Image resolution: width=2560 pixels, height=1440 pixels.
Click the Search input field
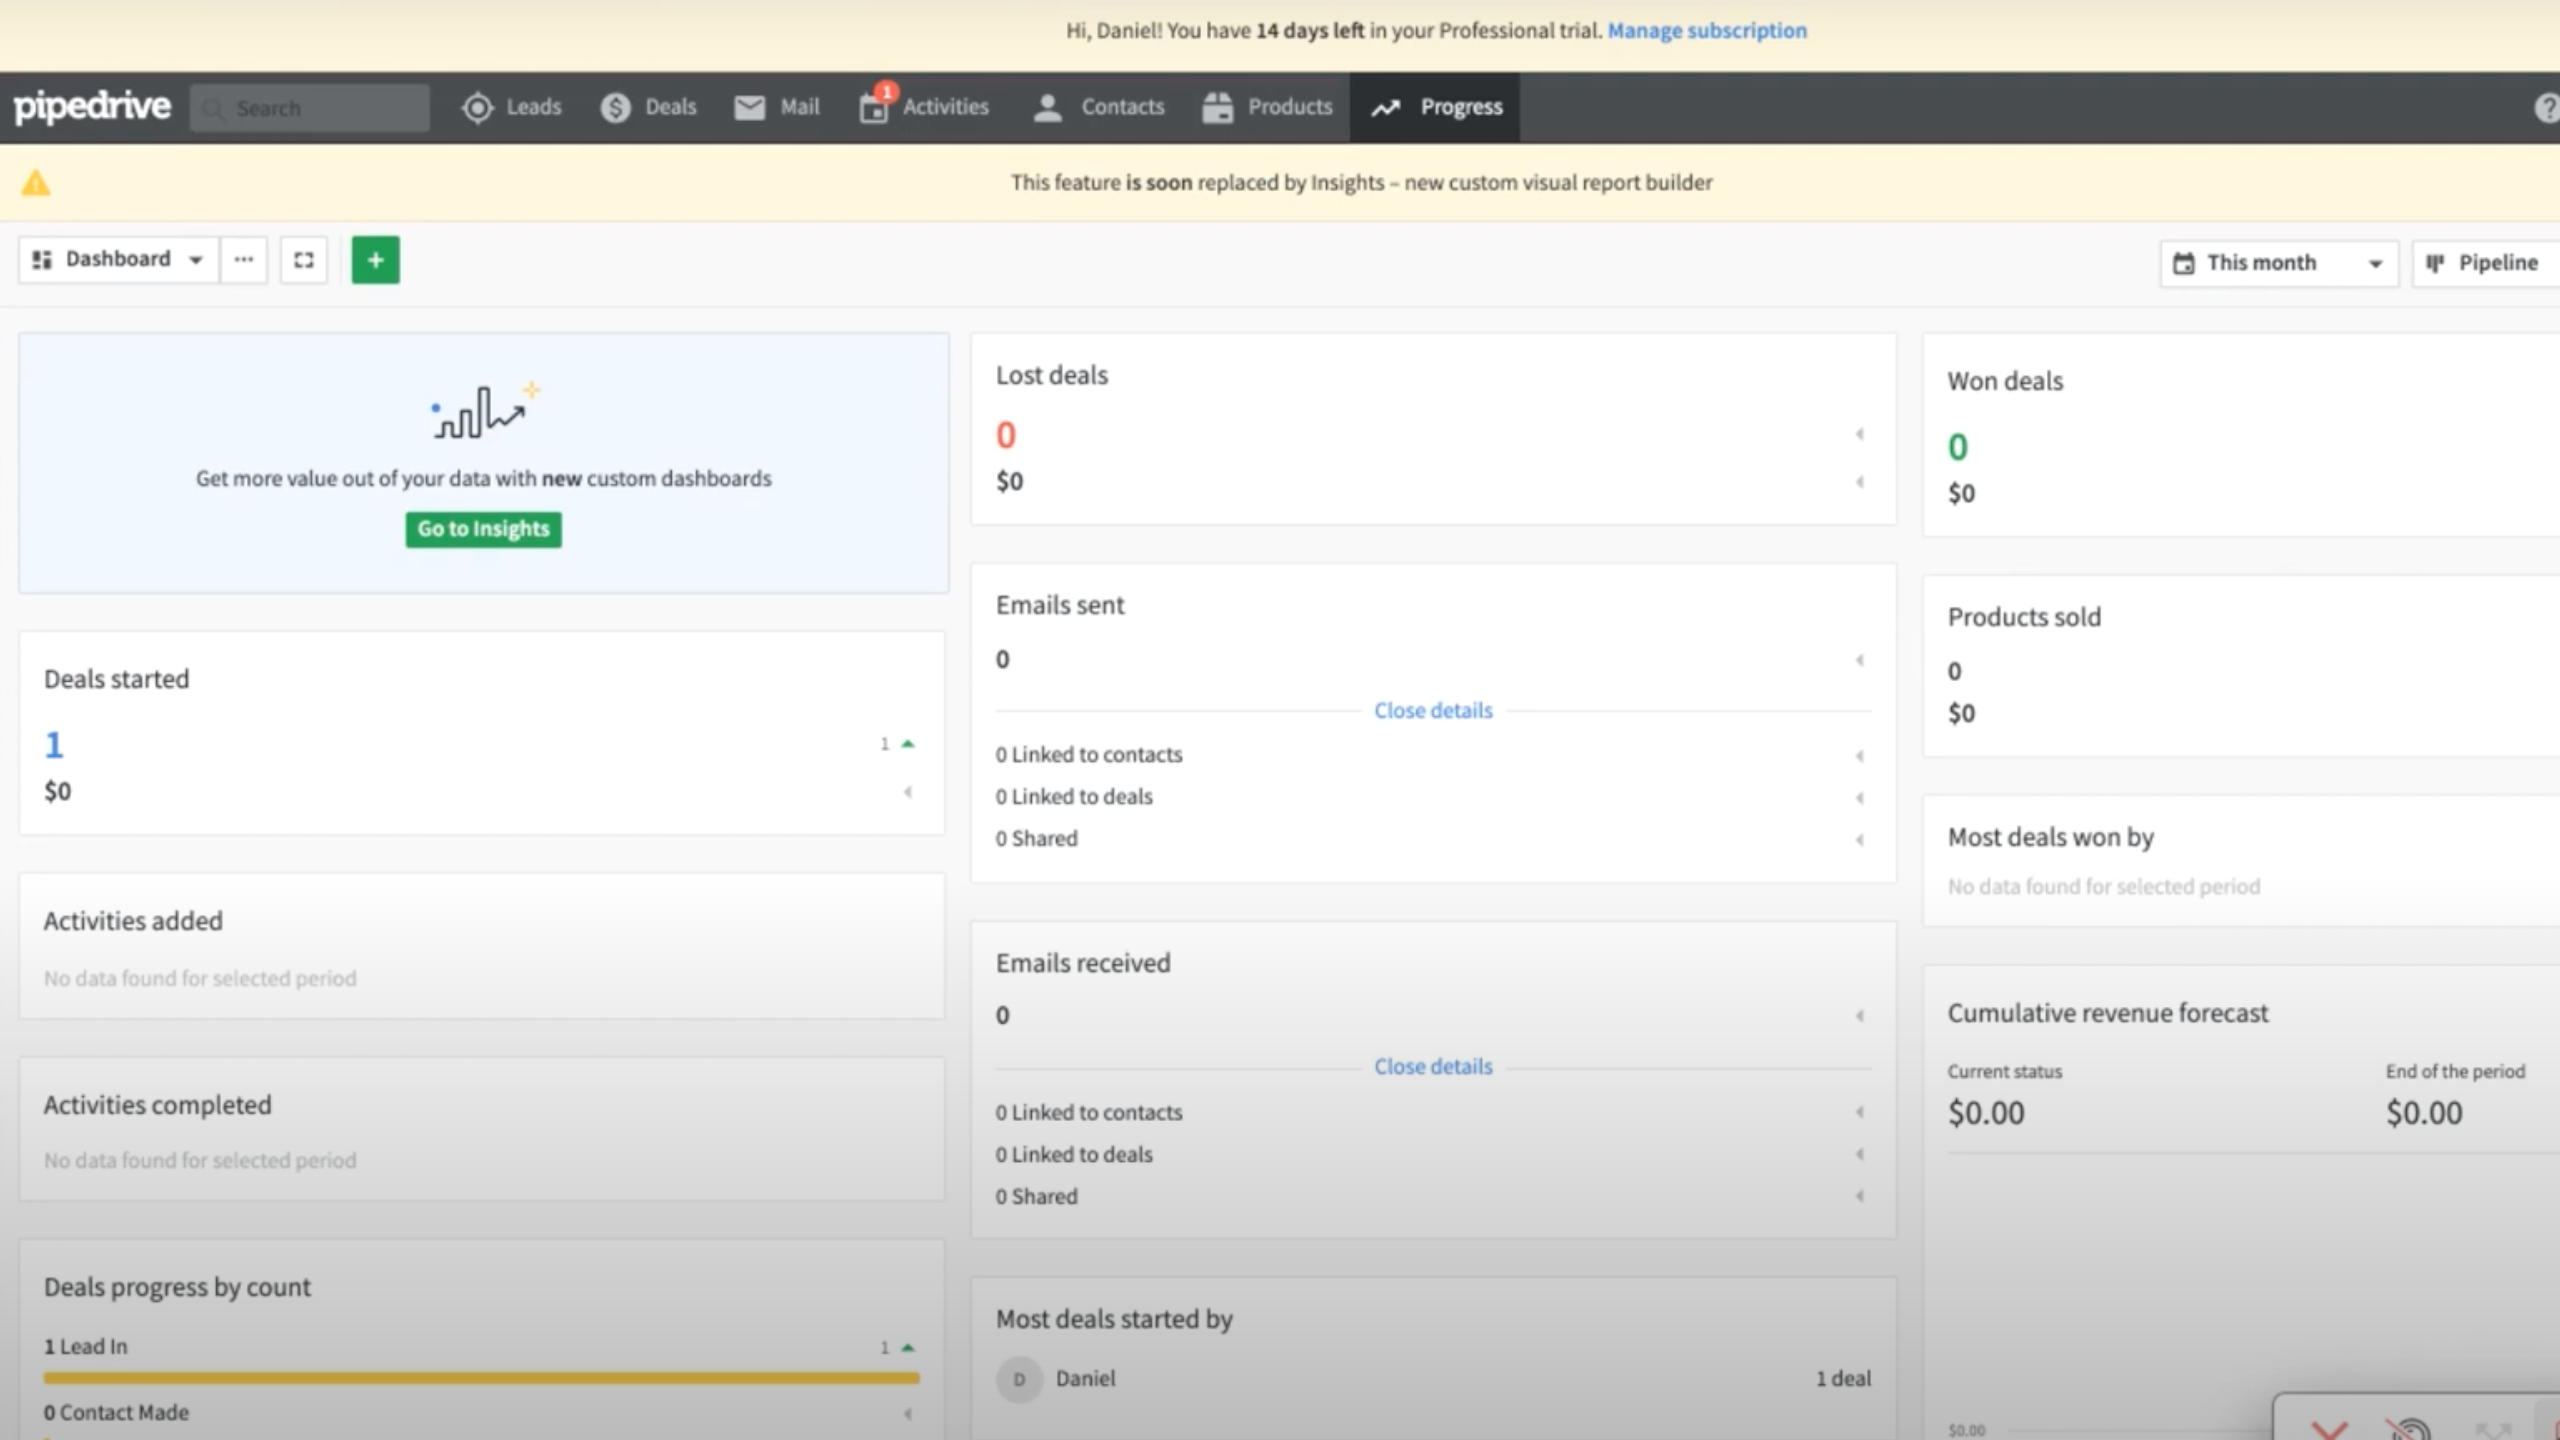click(x=310, y=107)
